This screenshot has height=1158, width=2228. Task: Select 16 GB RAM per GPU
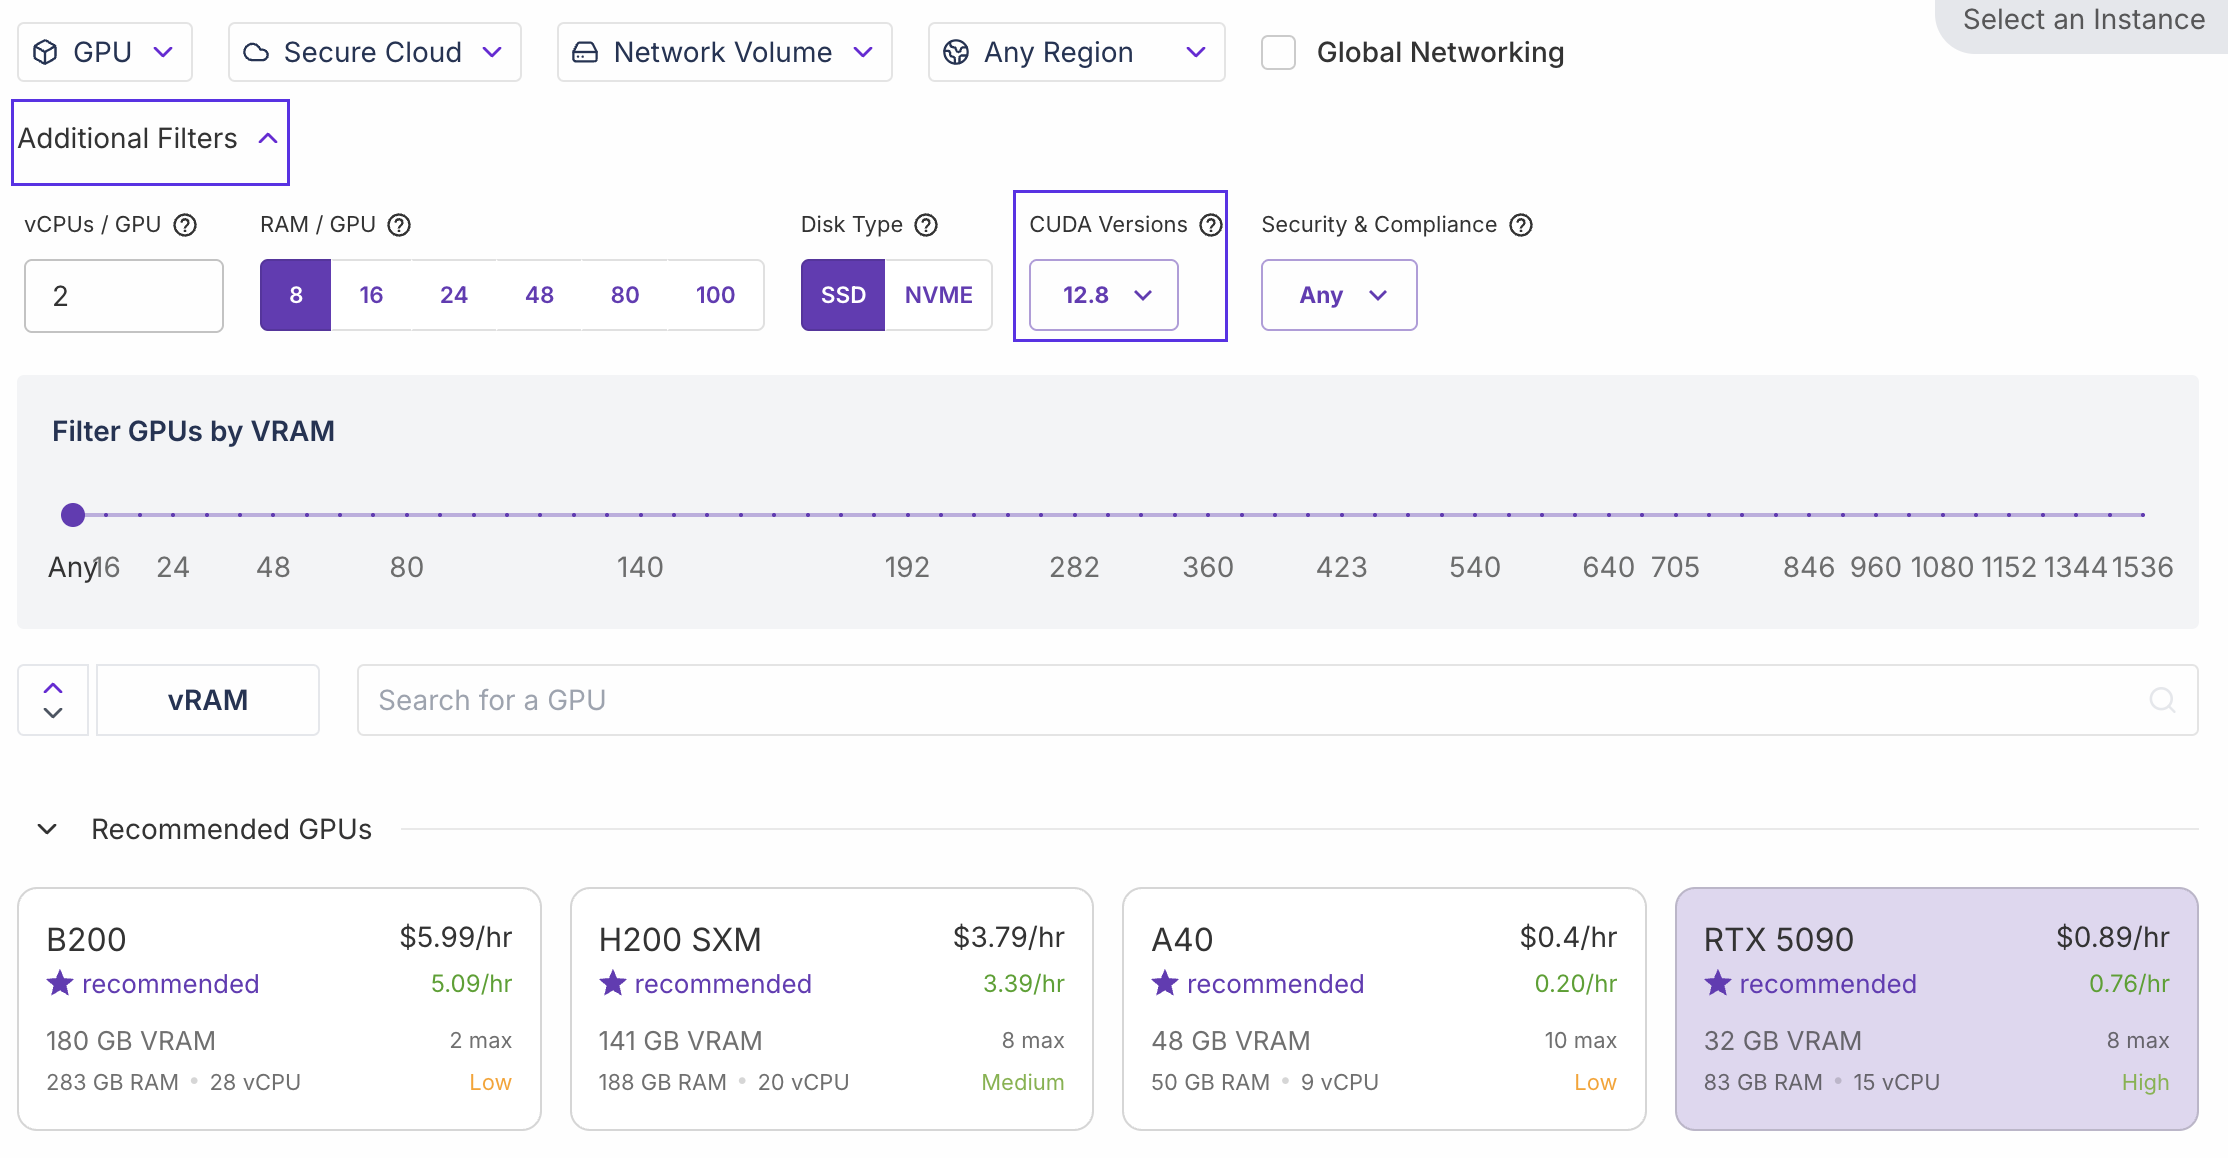coord(371,295)
